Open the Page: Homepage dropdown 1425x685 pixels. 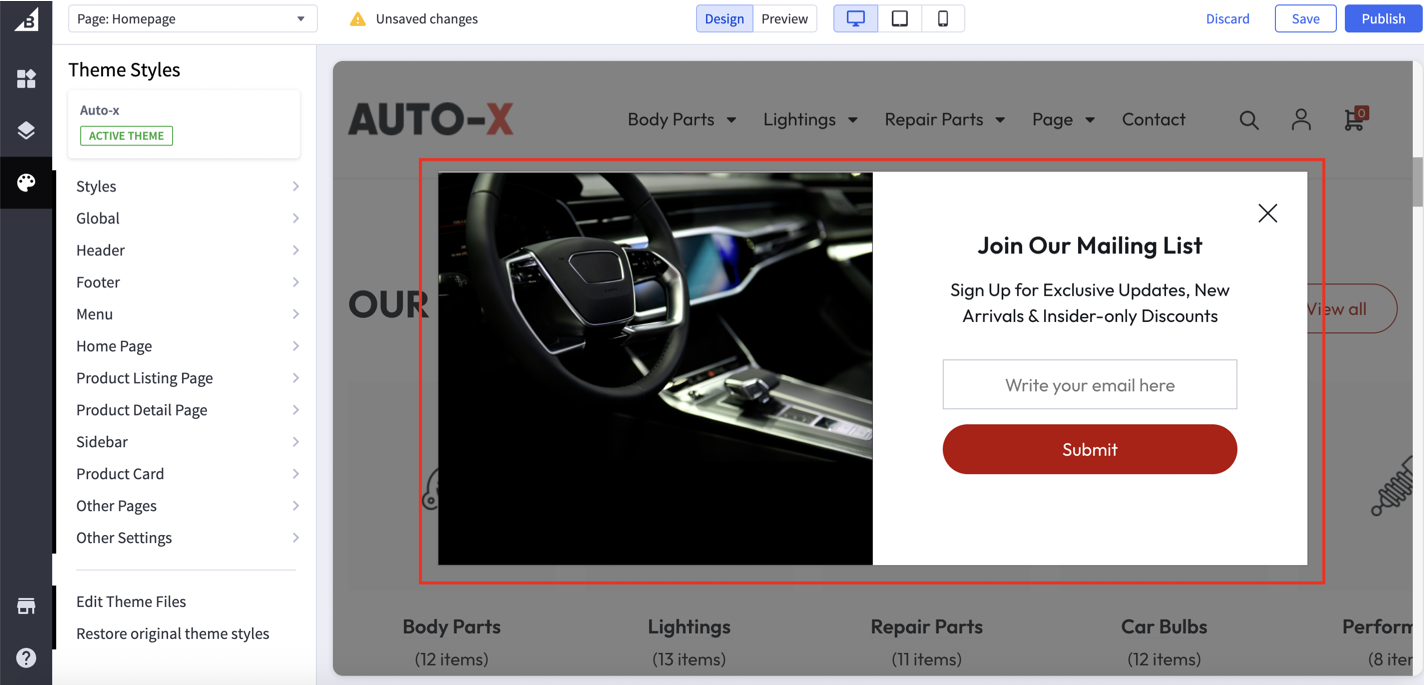point(192,19)
